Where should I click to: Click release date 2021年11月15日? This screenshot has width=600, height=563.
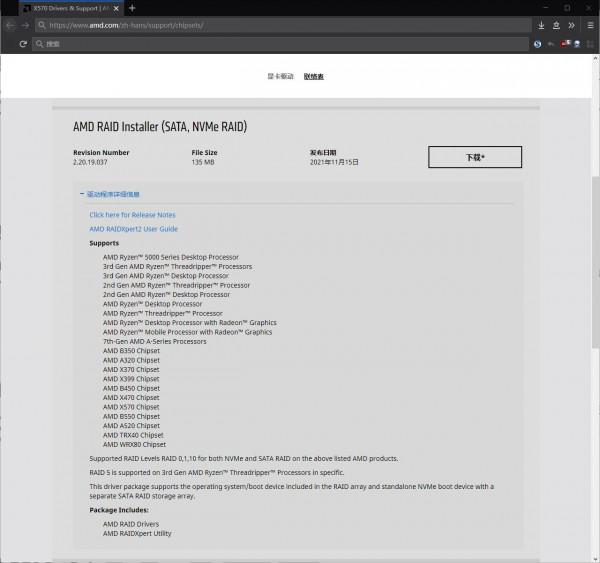(334, 162)
